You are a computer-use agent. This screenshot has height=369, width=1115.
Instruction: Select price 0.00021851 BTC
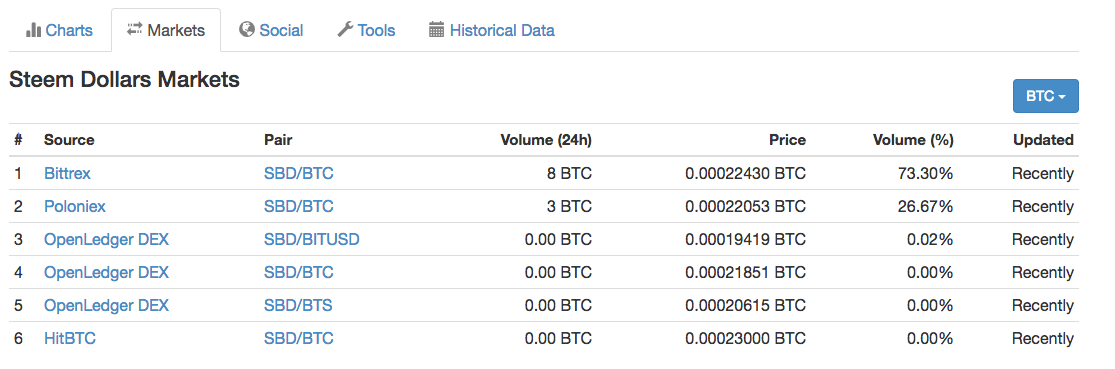(x=745, y=273)
